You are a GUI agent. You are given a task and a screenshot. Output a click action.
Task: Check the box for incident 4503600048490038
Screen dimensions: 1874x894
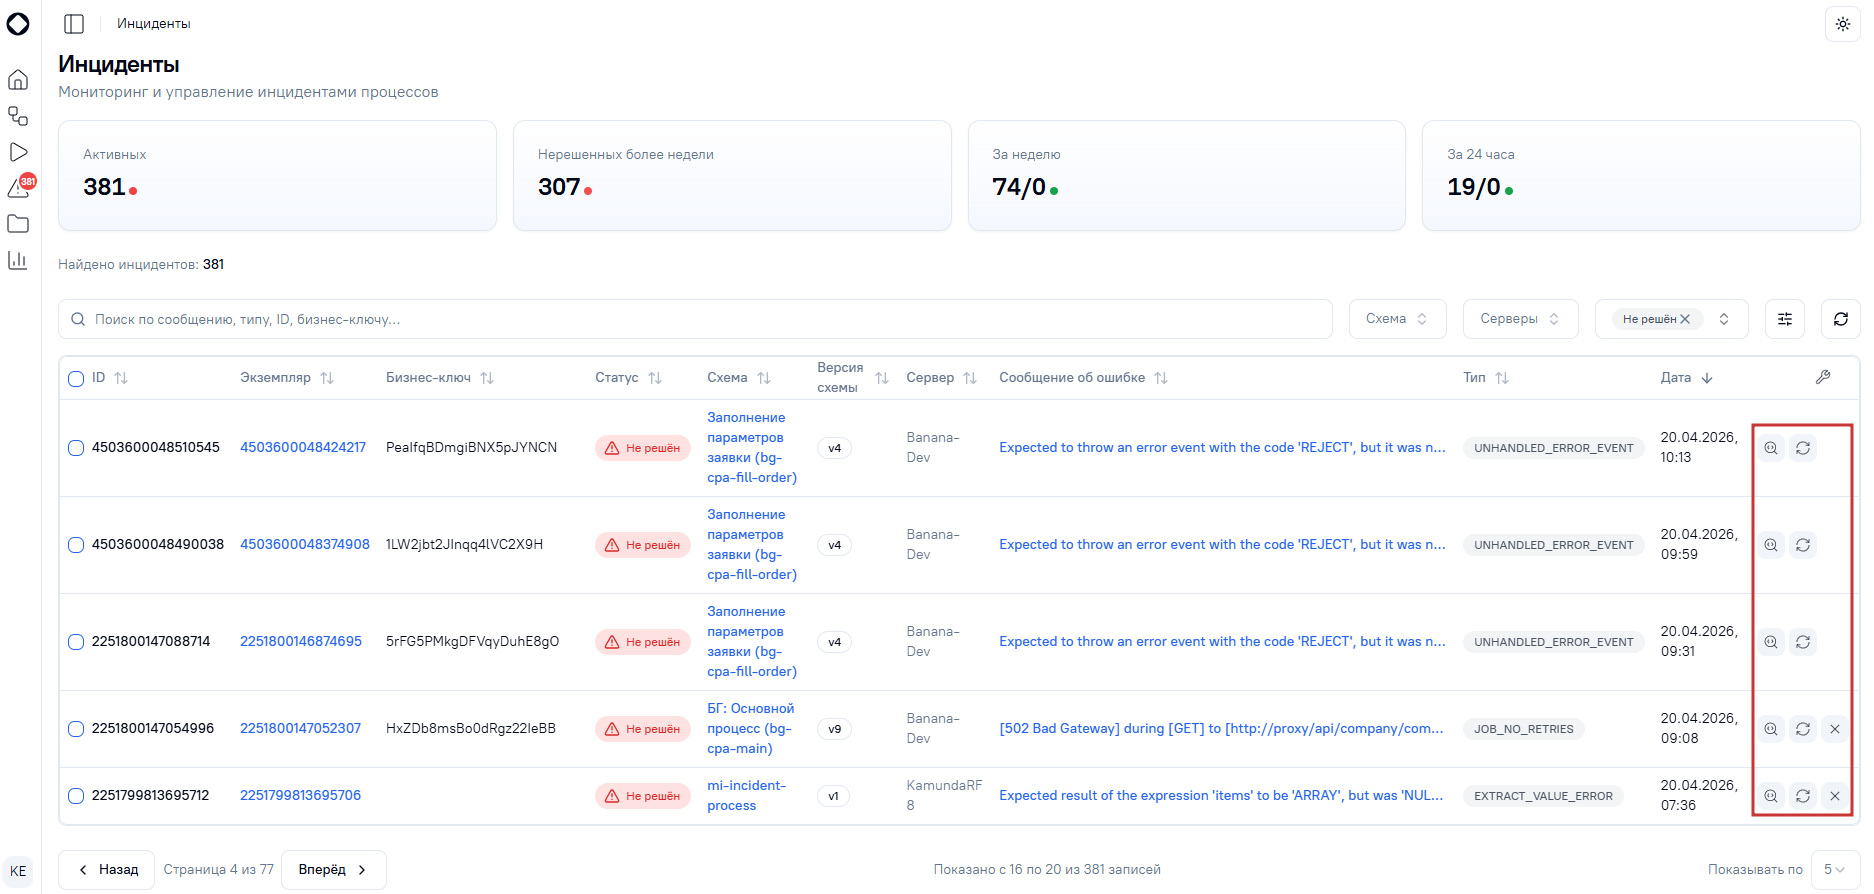pyautogui.click(x=76, y=545)
